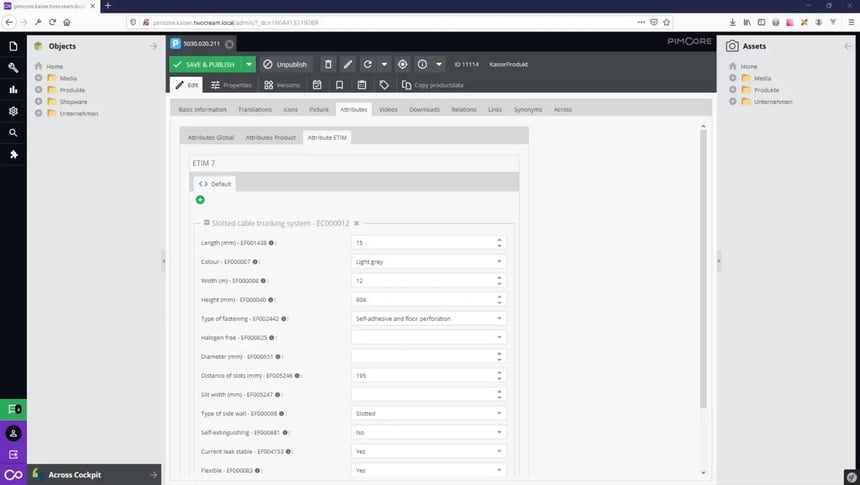Expand the Produkte folder in Assets tree
Image resolution: width=860 pixels, height=485 pixels.
(732, 89)
